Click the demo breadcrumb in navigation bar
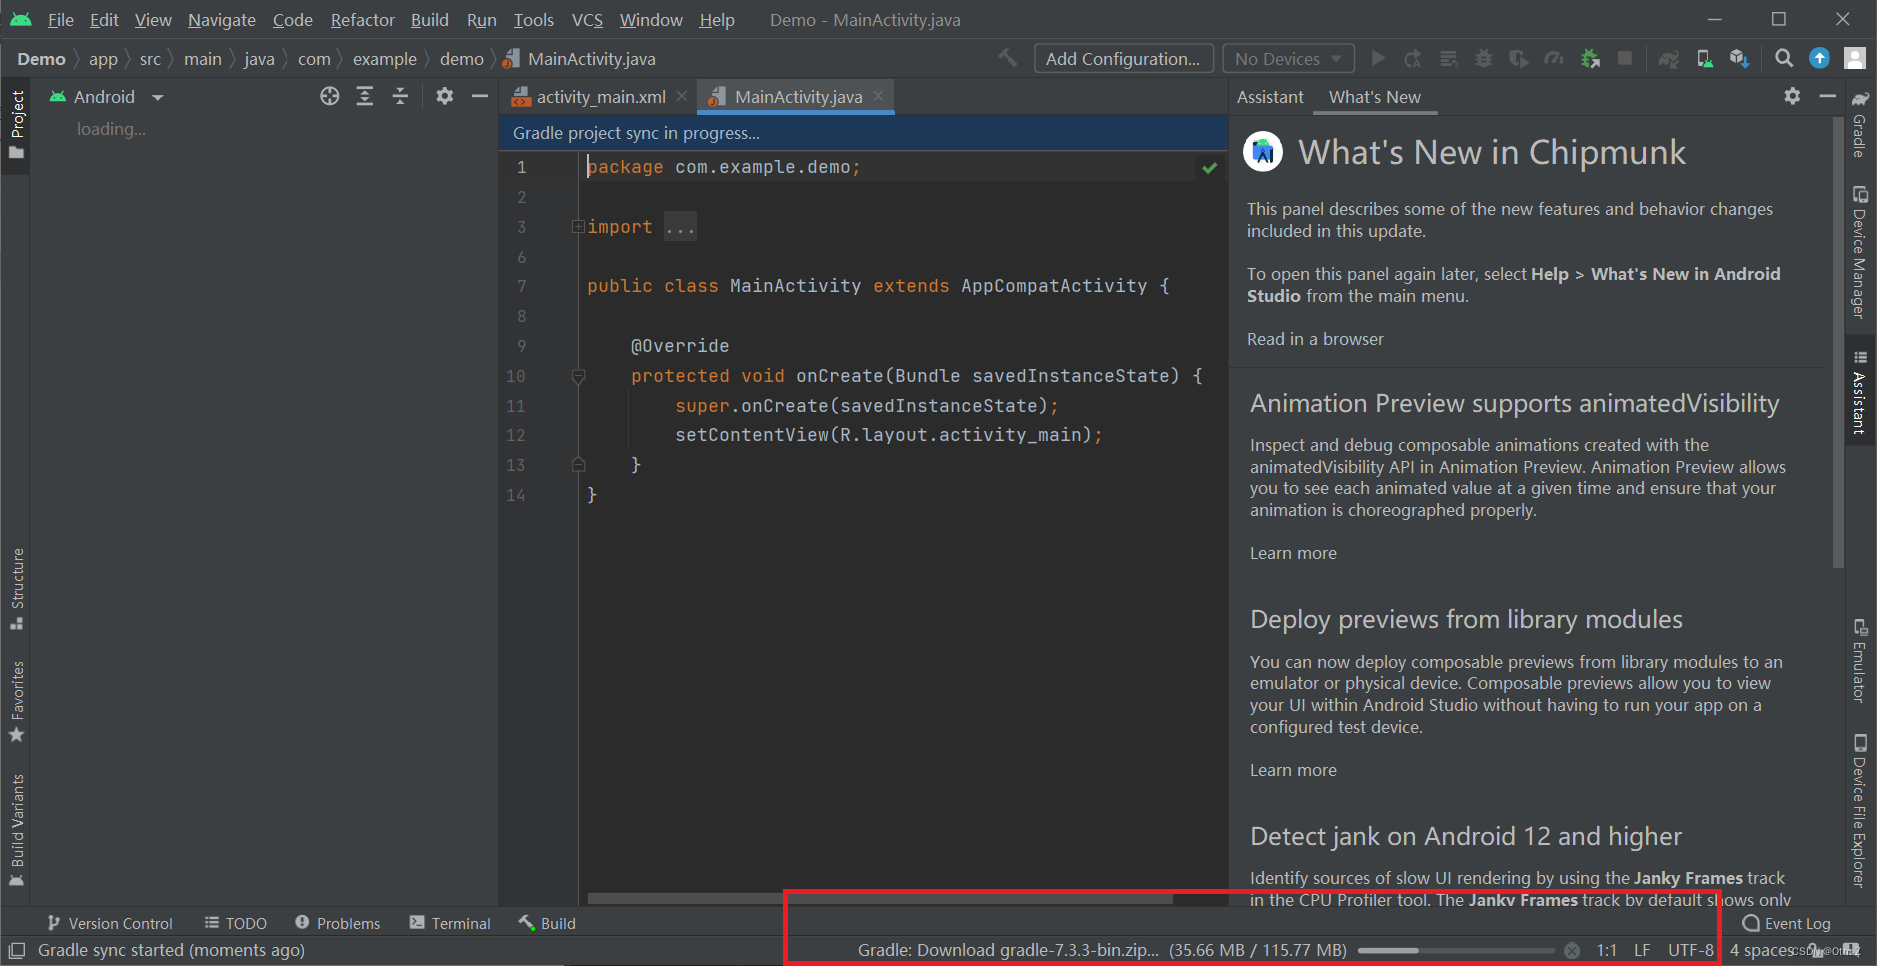Screen dimensions: 1877x966 point(462,59)
